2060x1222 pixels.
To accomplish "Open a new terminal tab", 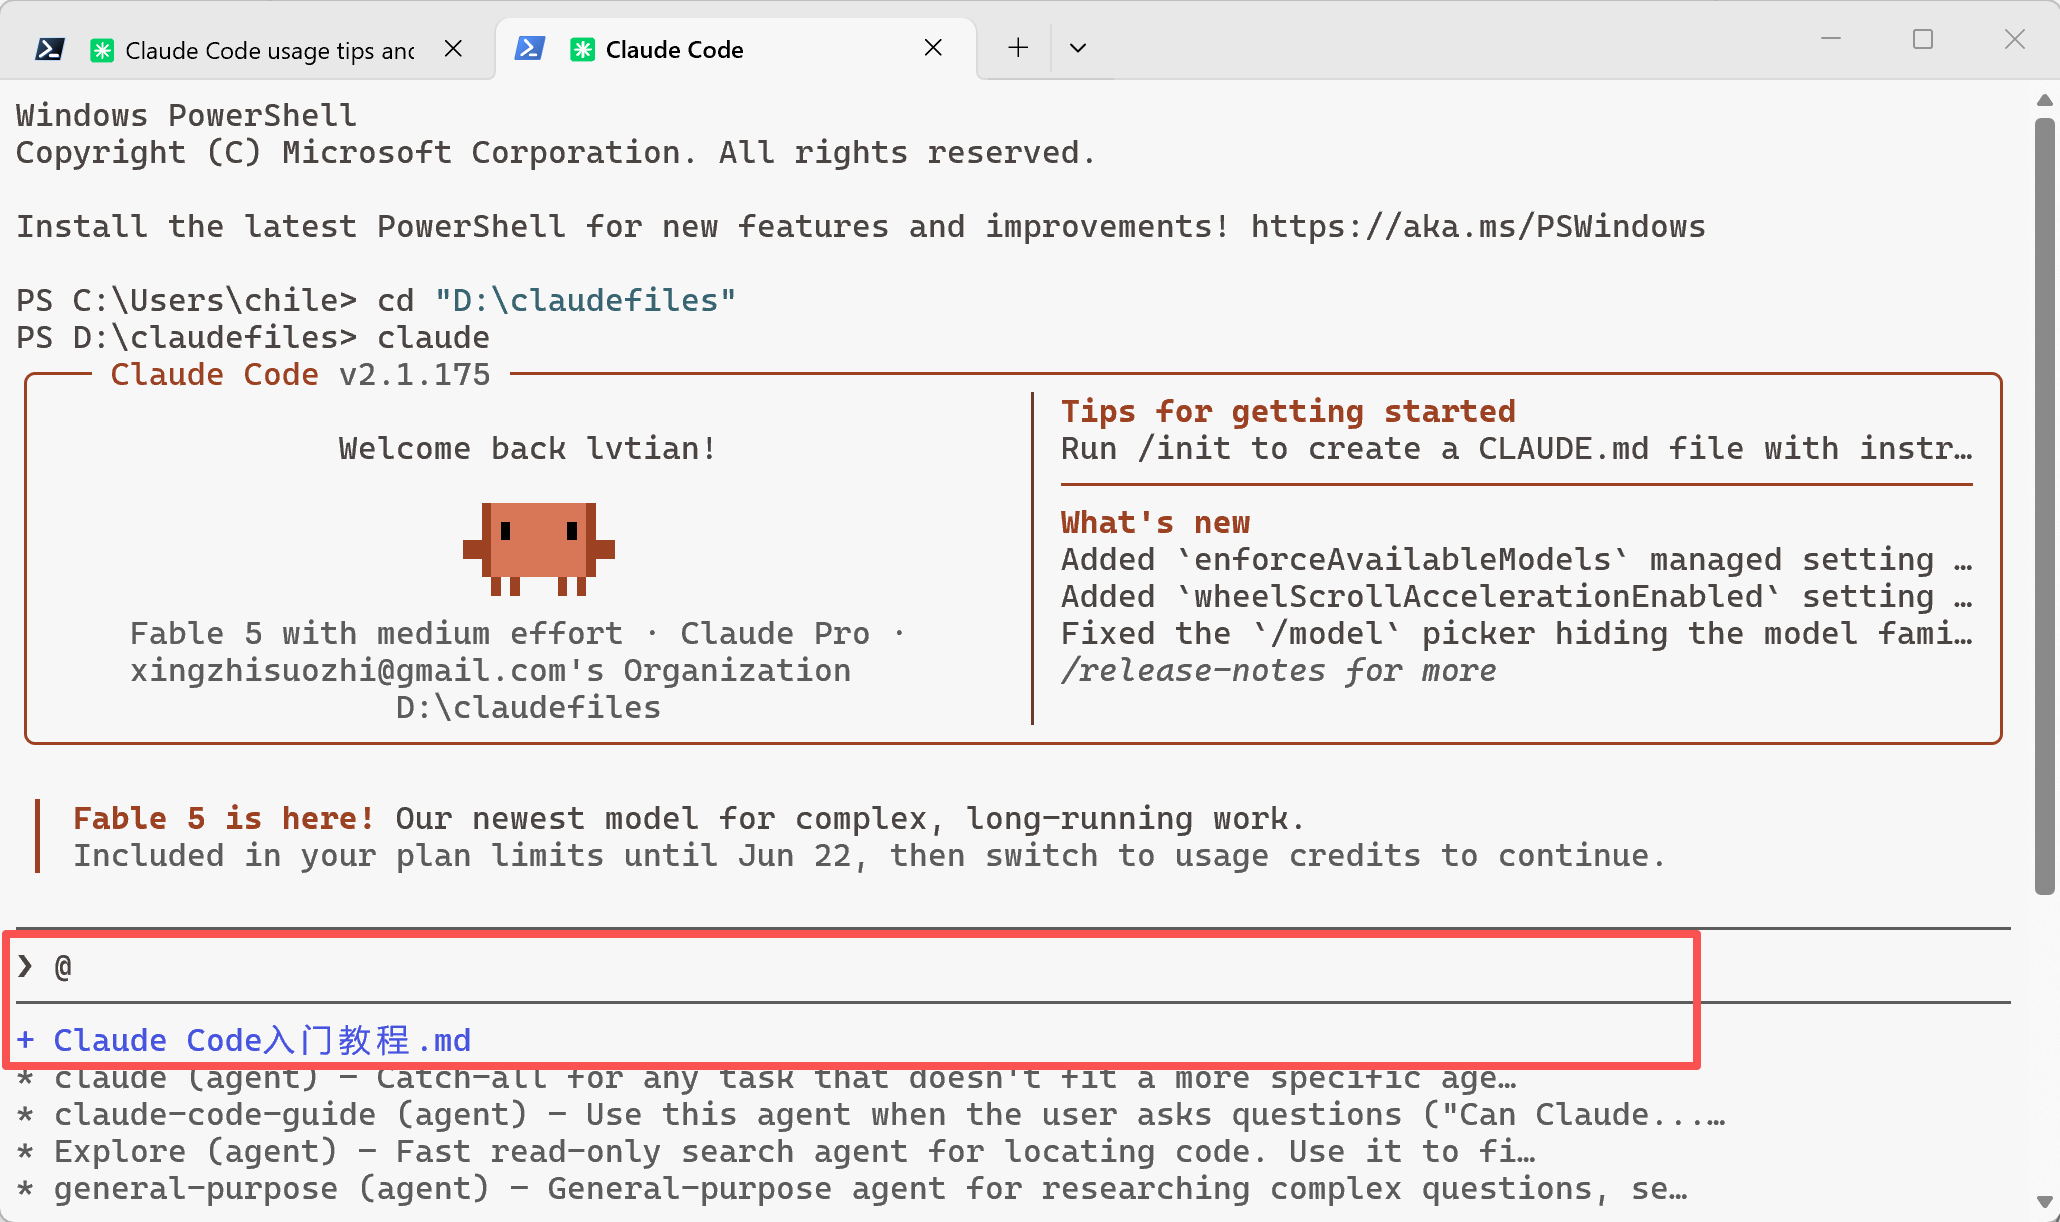I will tap(1018, 48).
